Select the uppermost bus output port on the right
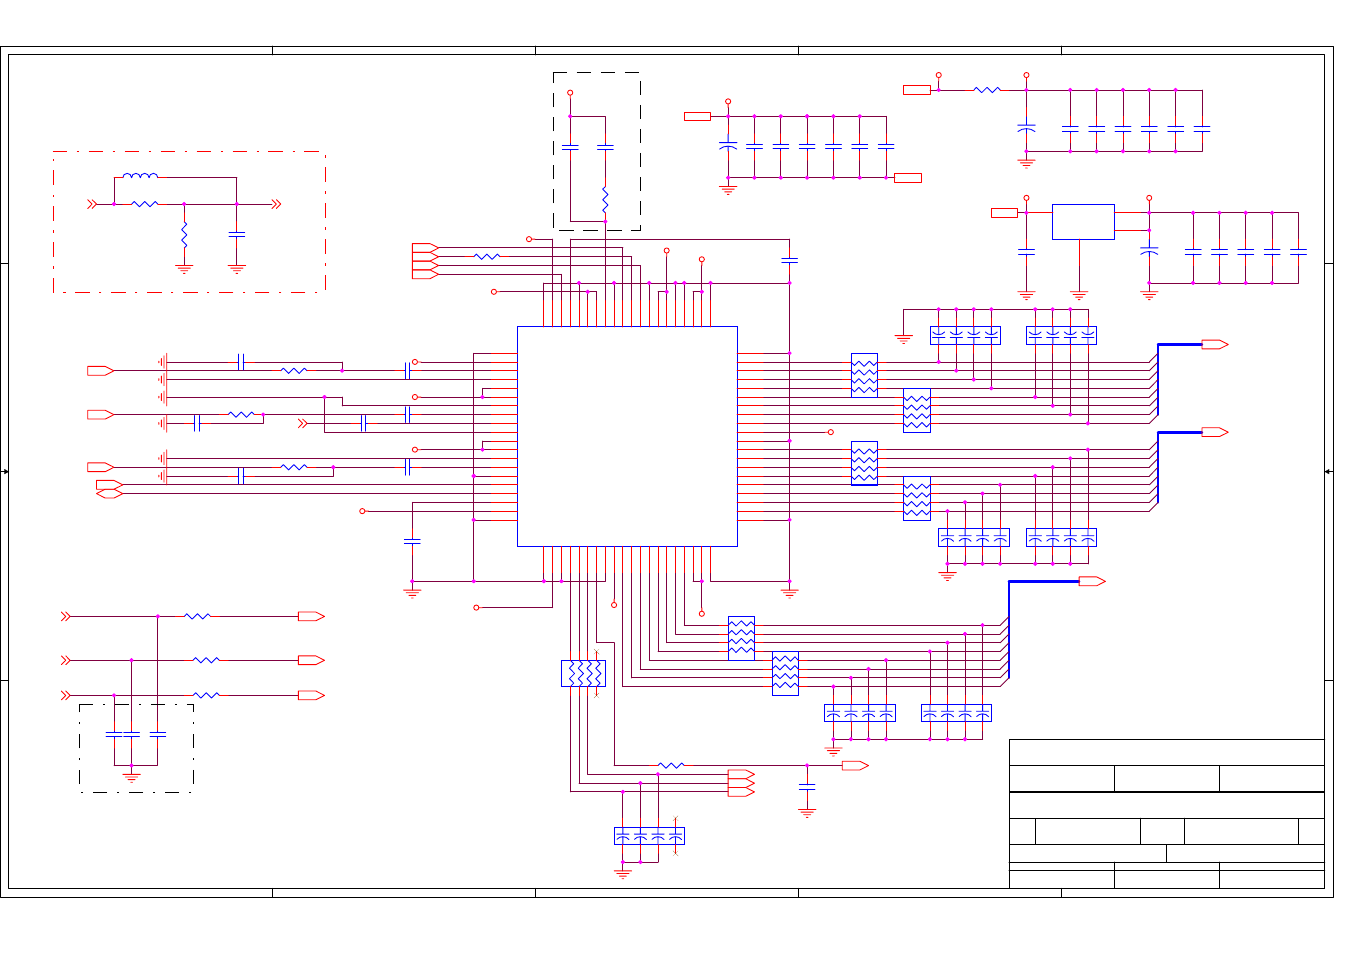This screenshot has height=954, width=1351. coord(1215,345)
